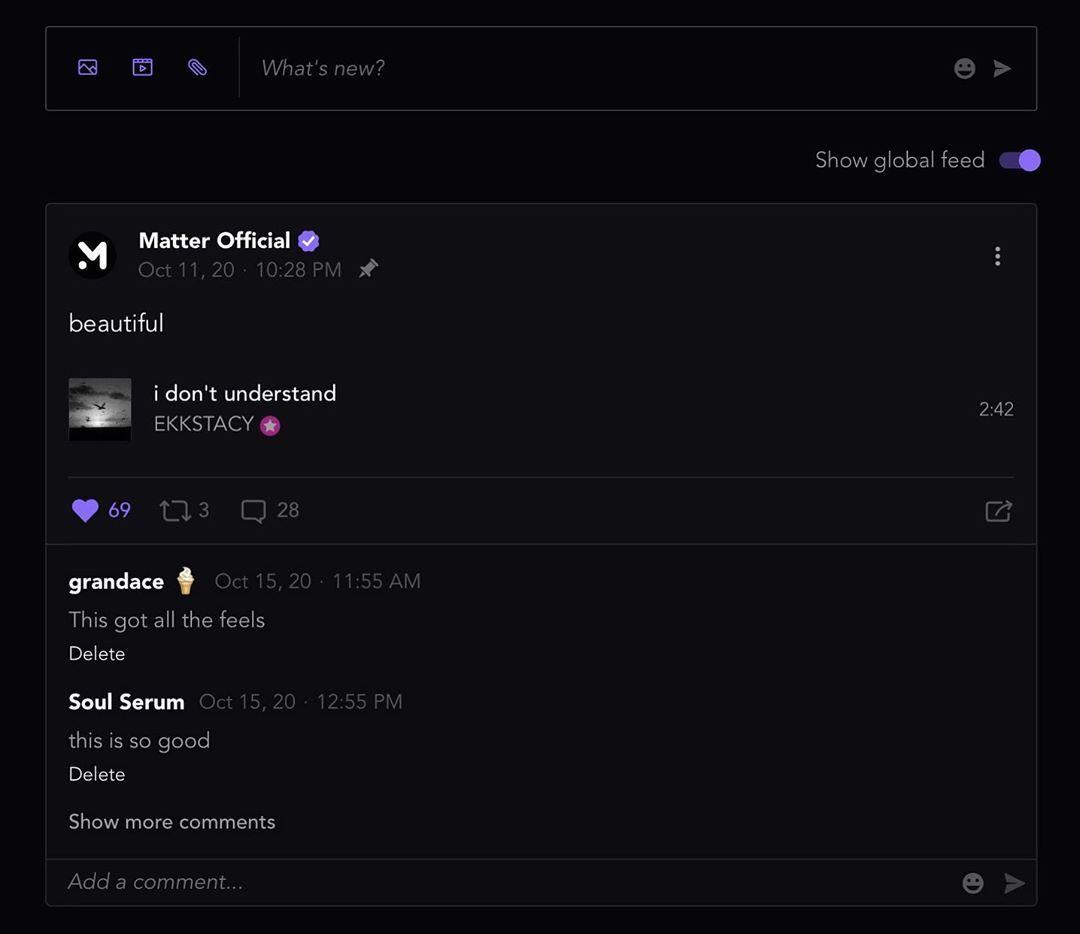The height and width of the screenshot is (934, 1080).
Task: Click the paperclip attachment icon
Action: point(198,68)
